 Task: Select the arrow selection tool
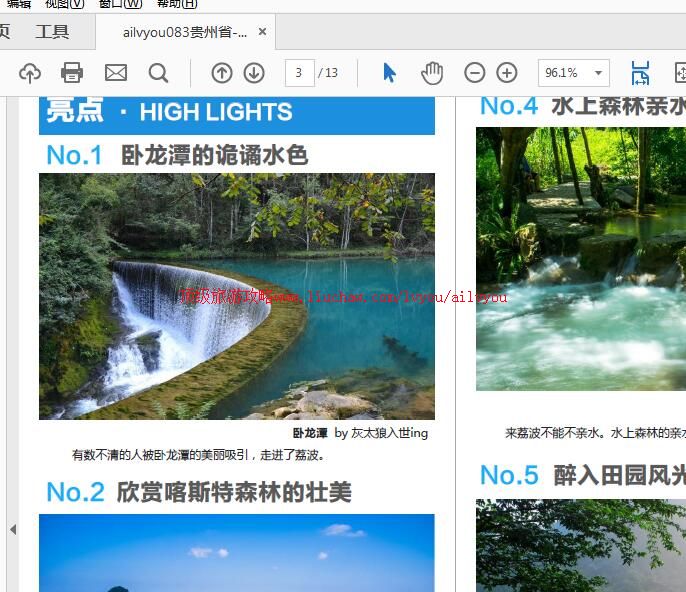tap(389, 73)
